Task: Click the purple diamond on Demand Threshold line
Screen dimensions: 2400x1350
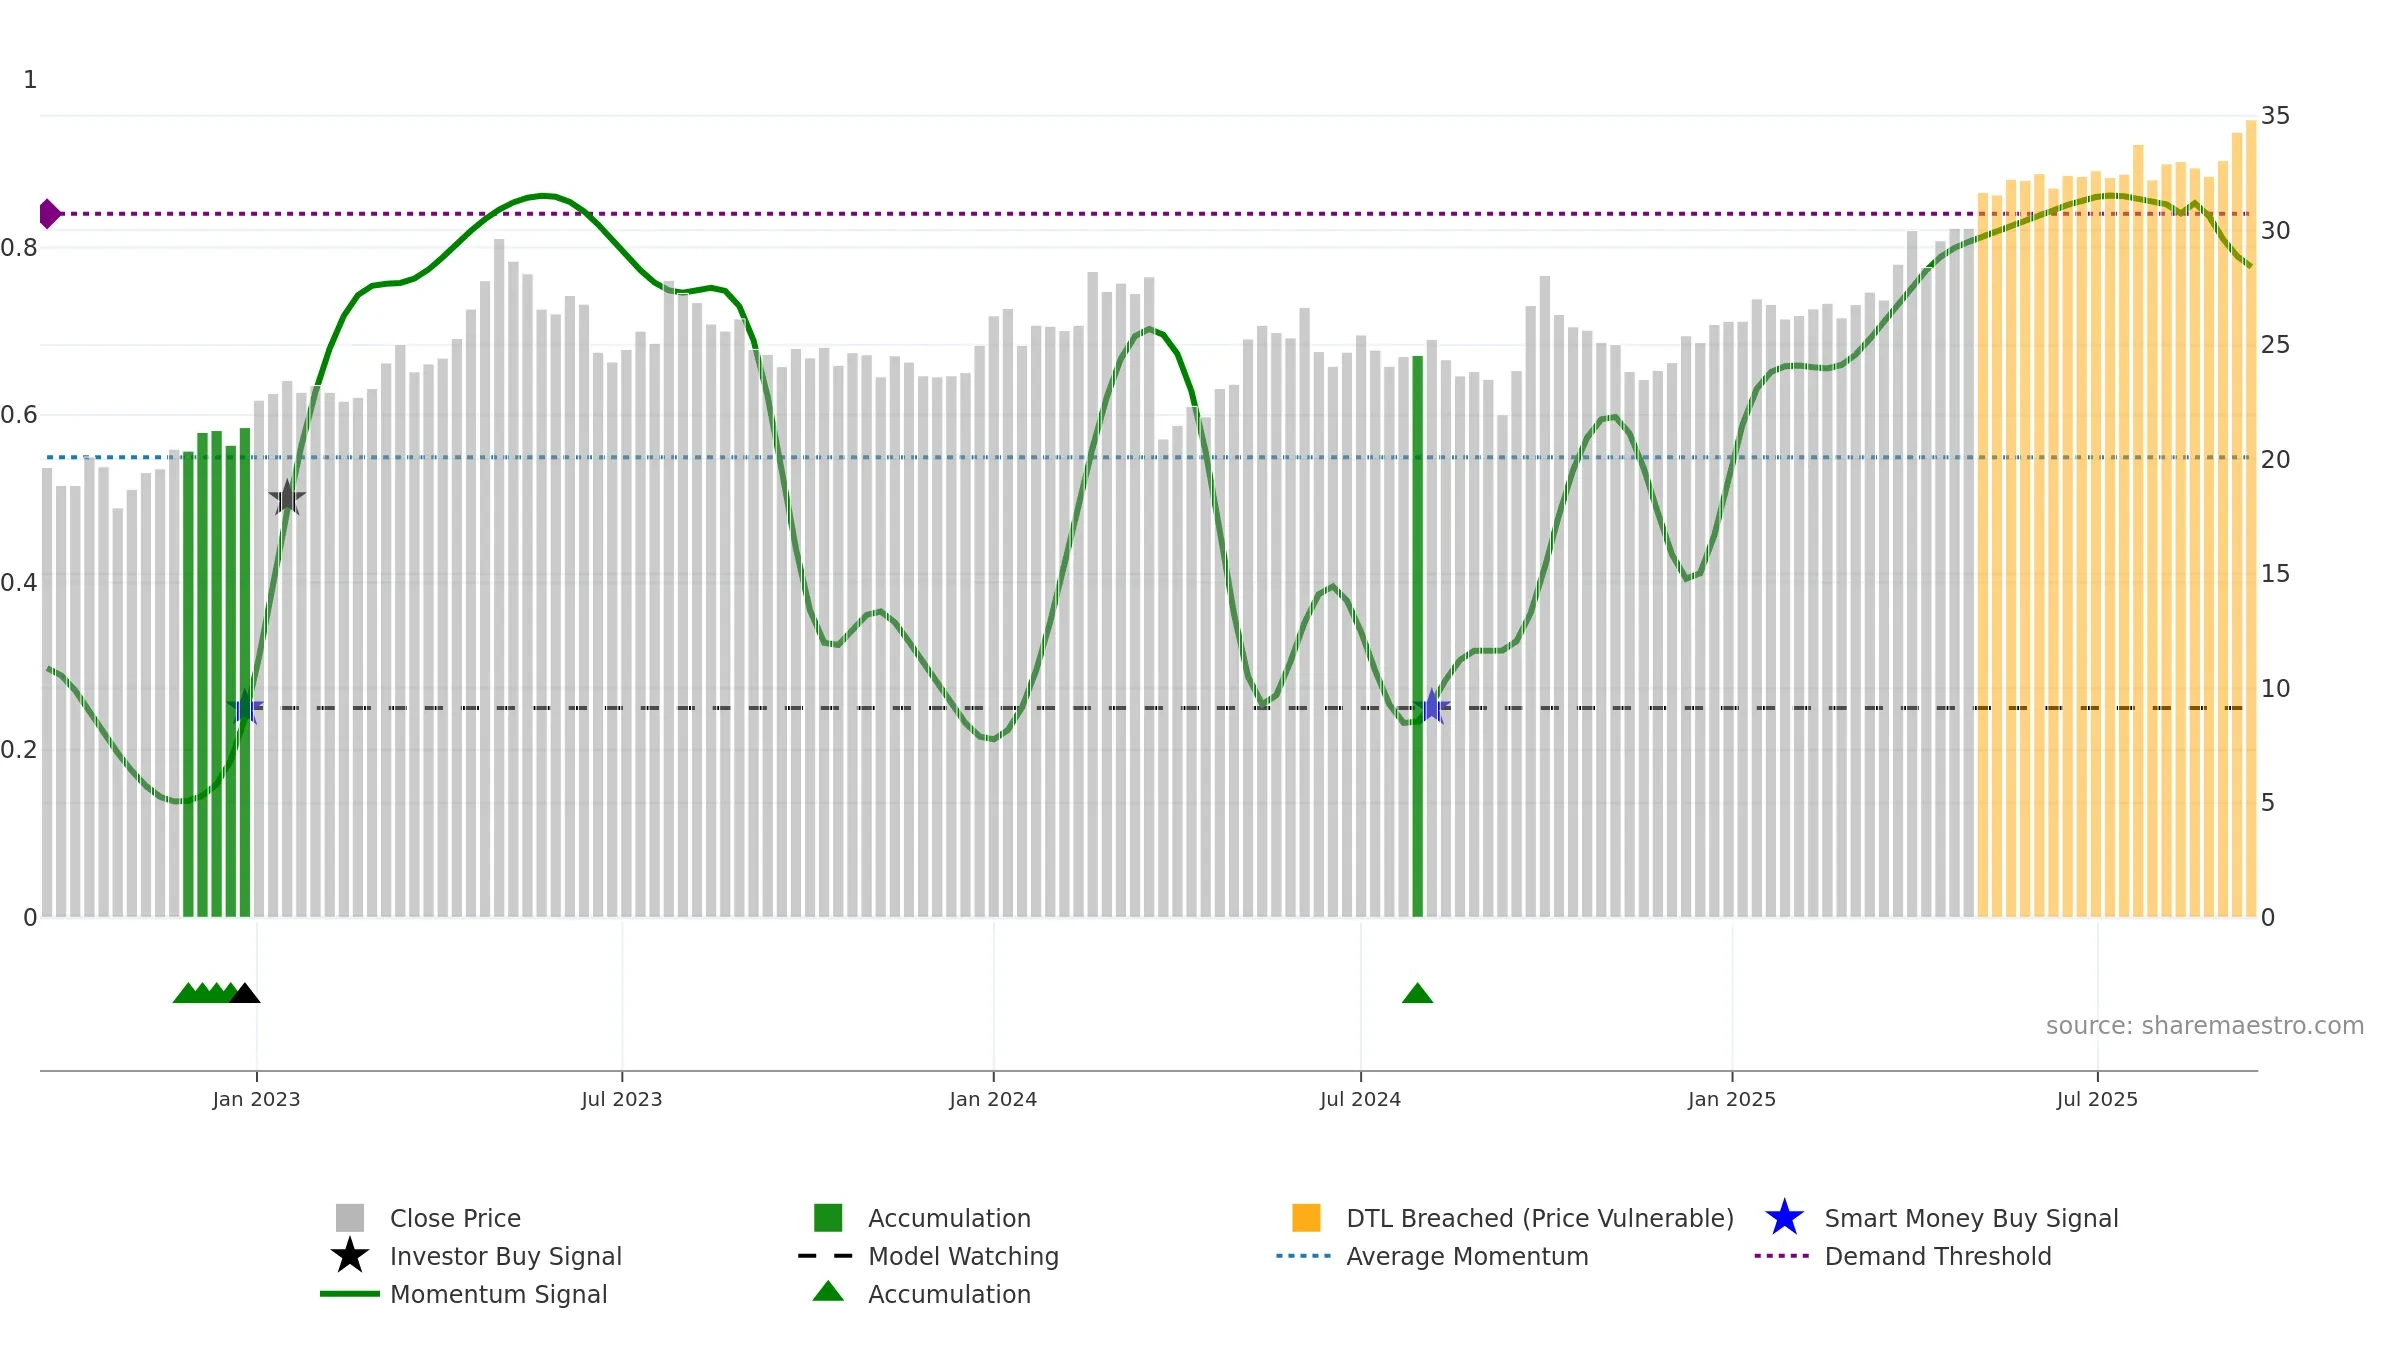Action: pos(49,214)
